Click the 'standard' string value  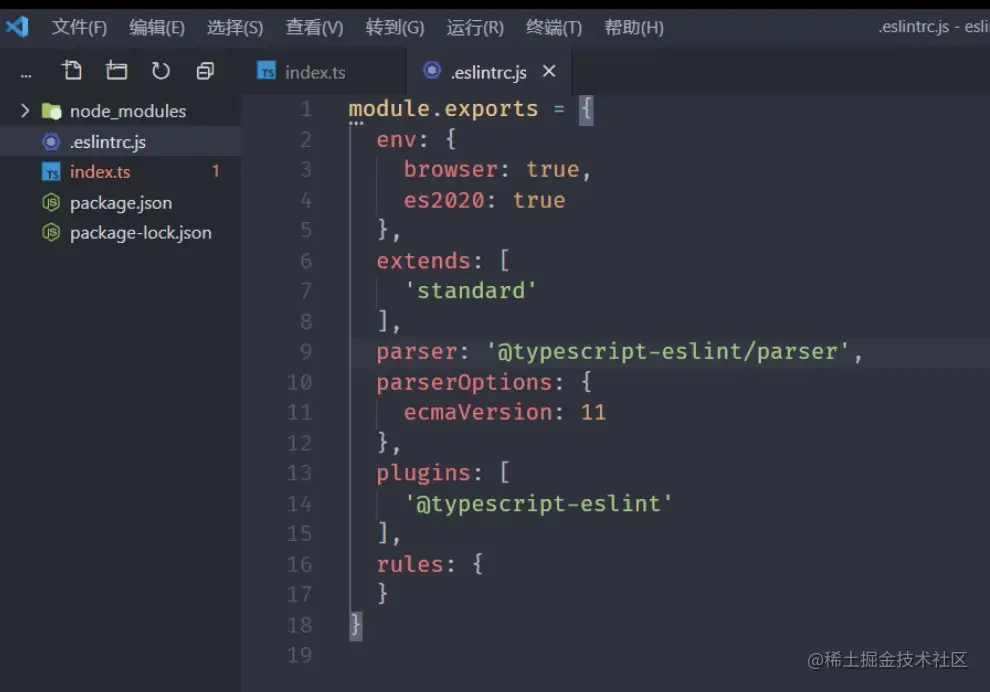point(470,290)
